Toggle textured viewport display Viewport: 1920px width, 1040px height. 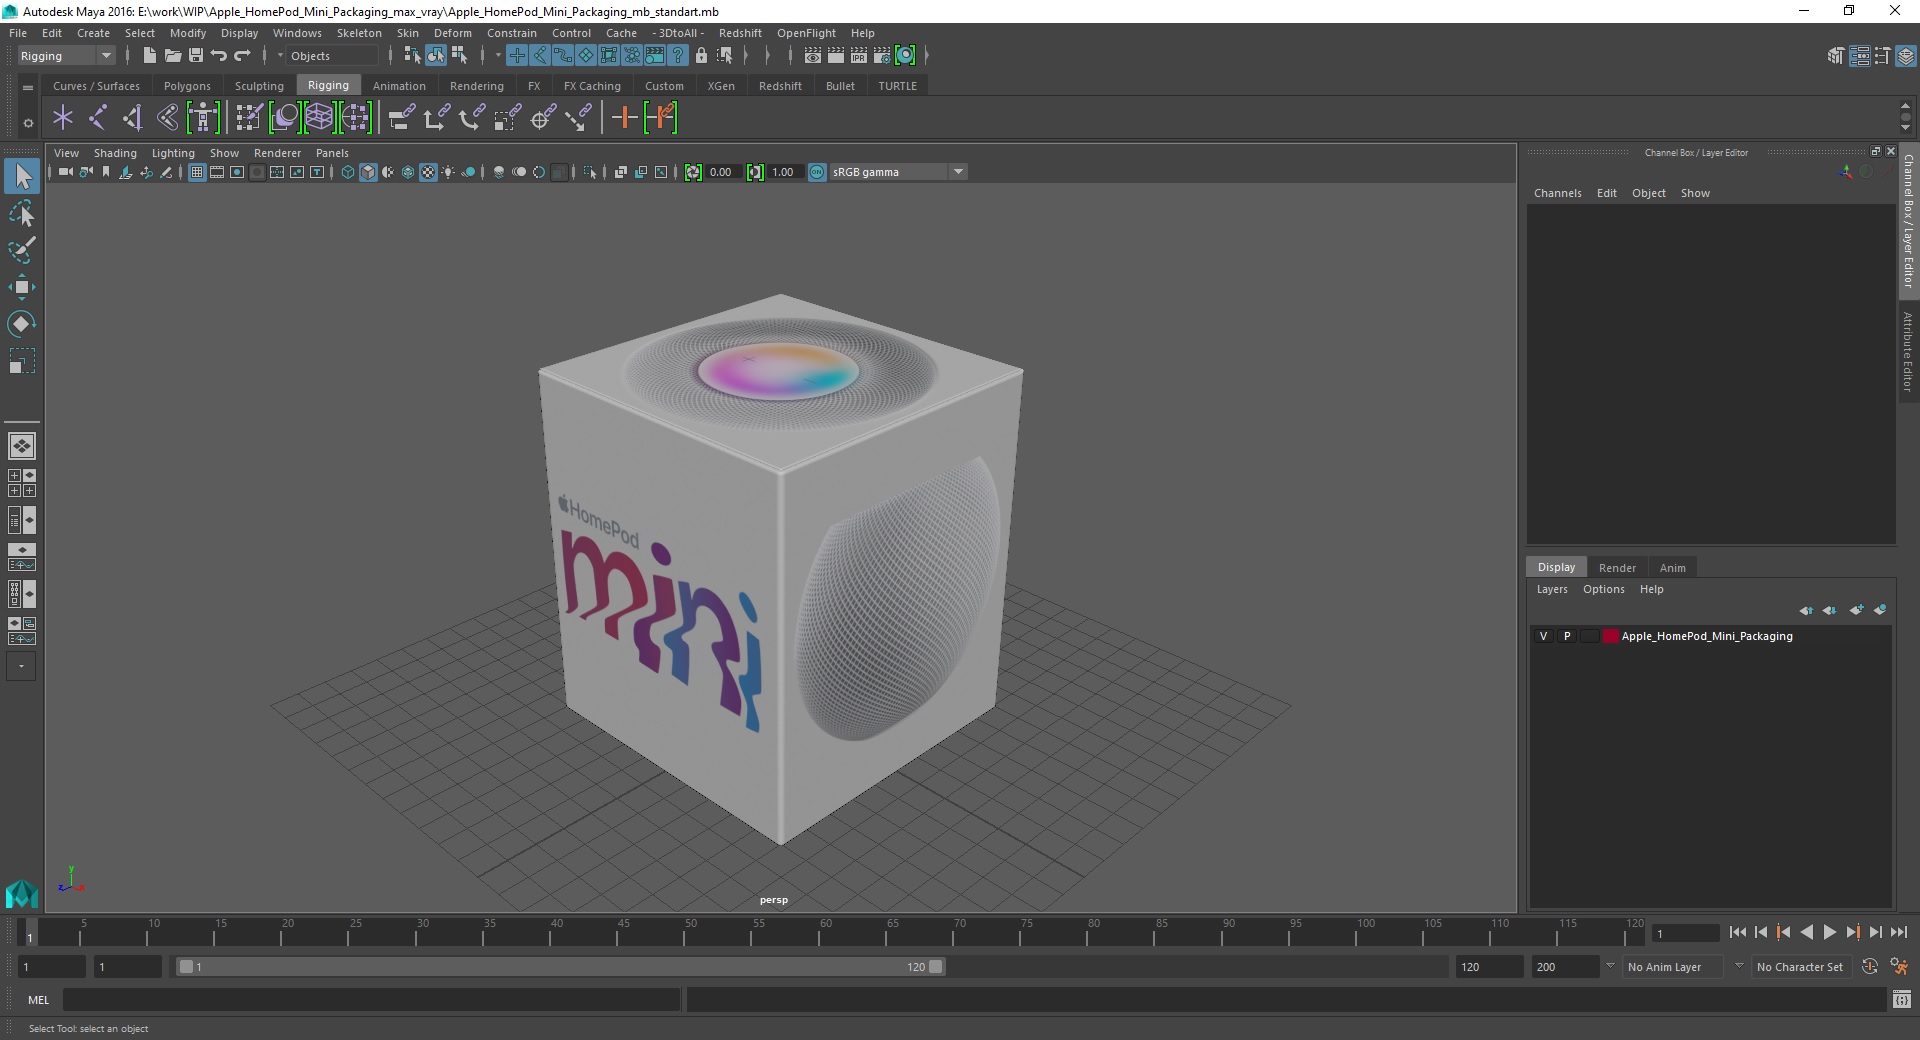(x=428, y=172)
